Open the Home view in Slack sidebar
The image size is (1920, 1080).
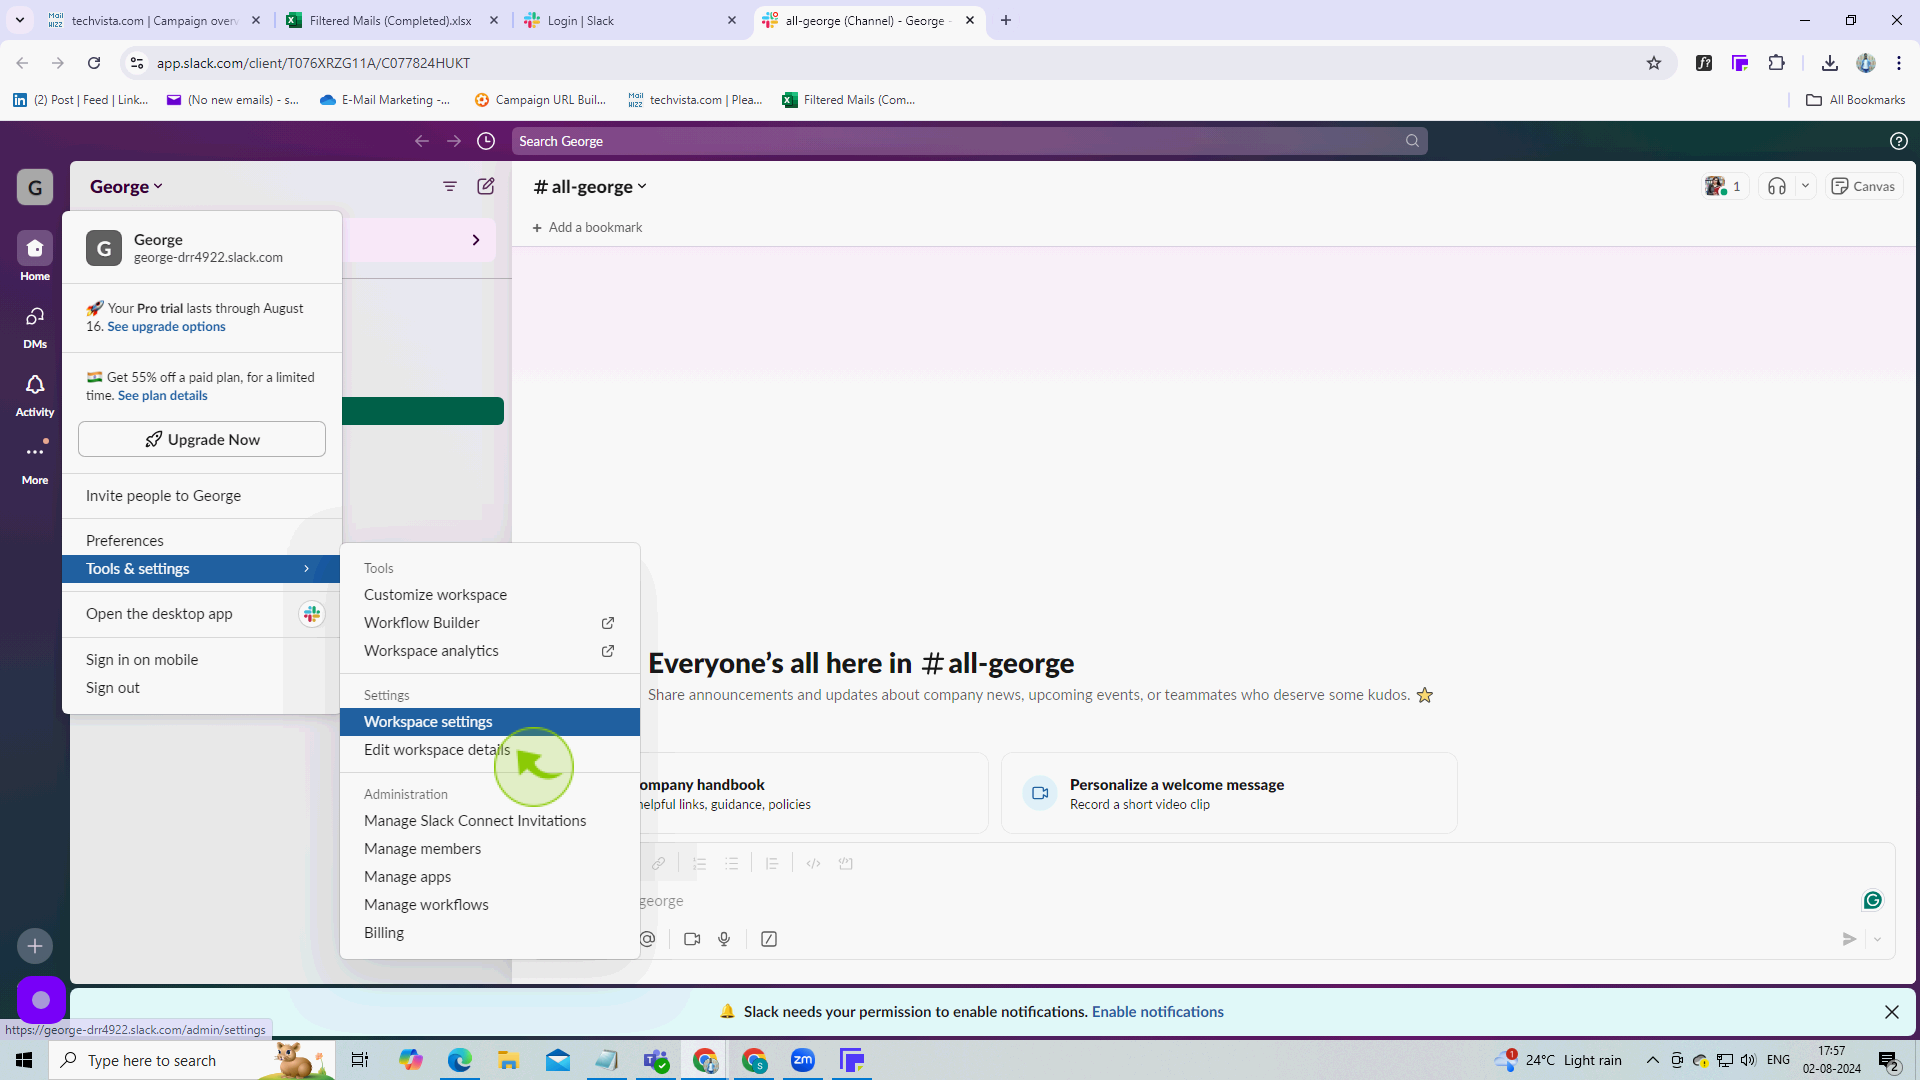coord(35,256)
